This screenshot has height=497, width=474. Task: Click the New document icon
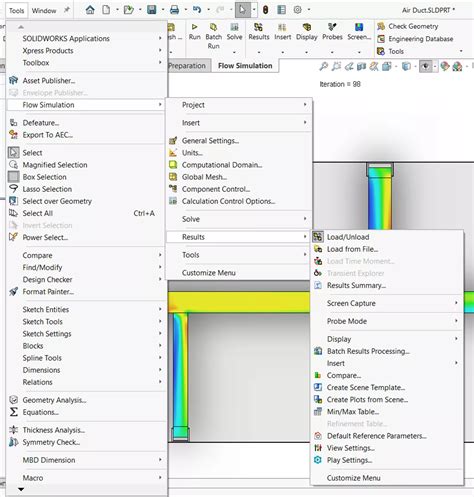pyautogui.click(x=106, y=10)
